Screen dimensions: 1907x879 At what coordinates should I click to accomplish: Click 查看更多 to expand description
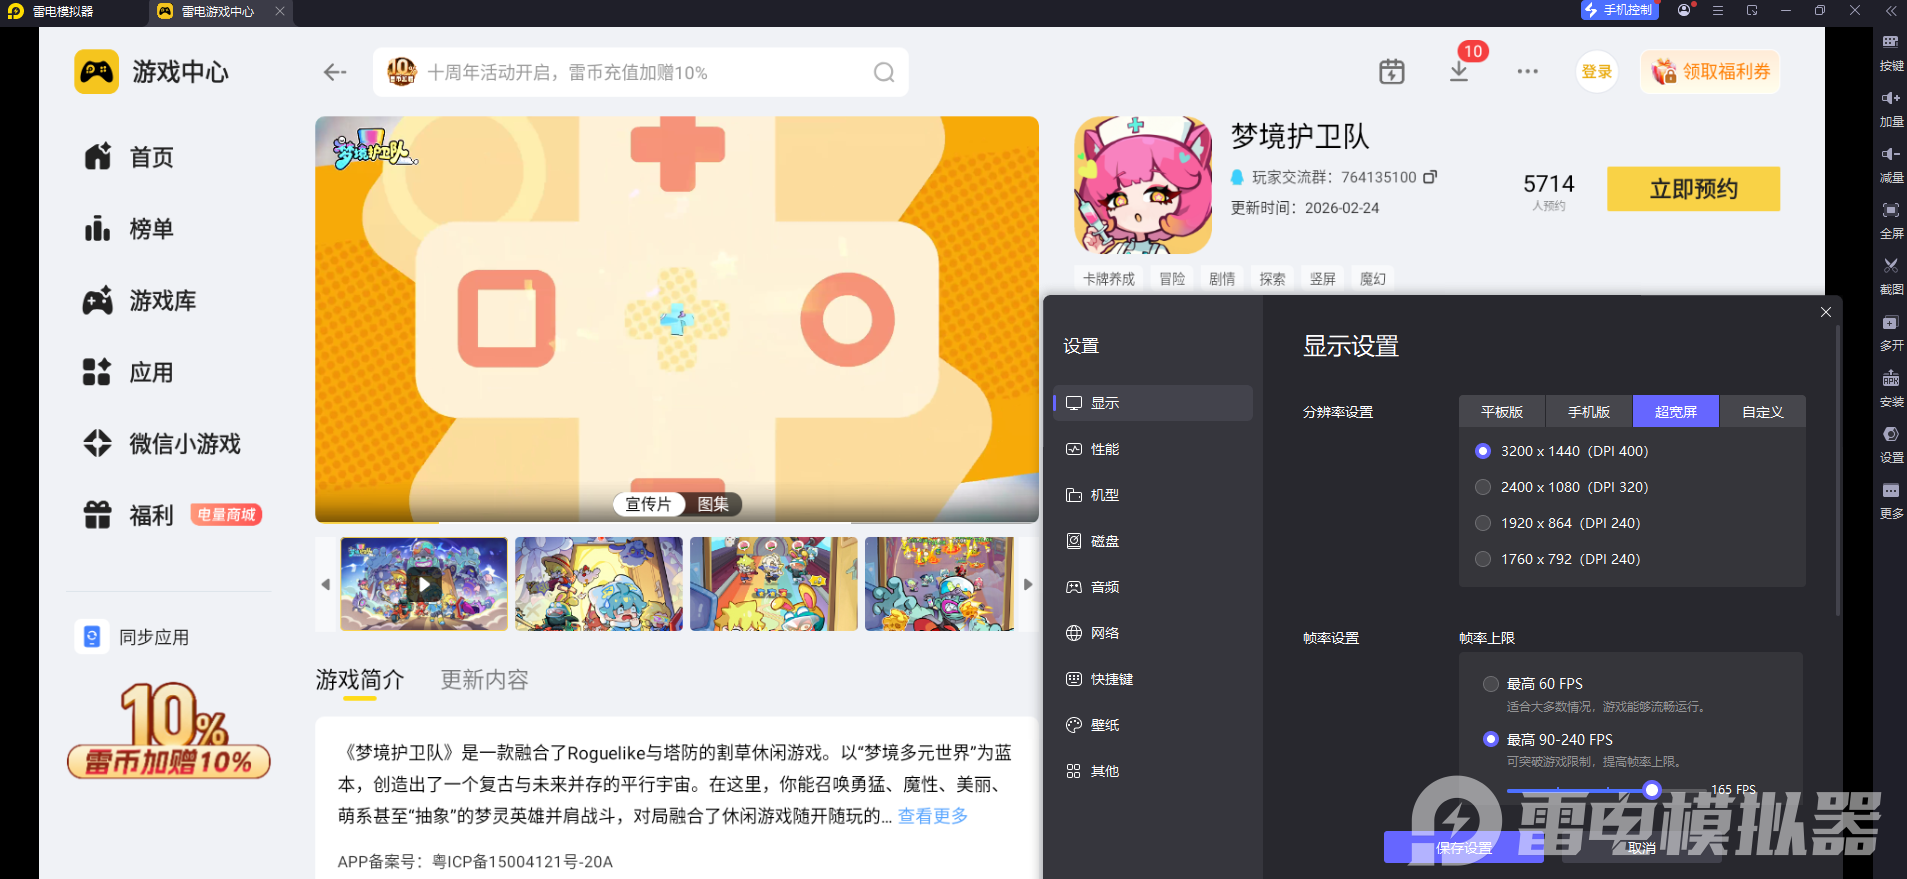coord(933,816)
